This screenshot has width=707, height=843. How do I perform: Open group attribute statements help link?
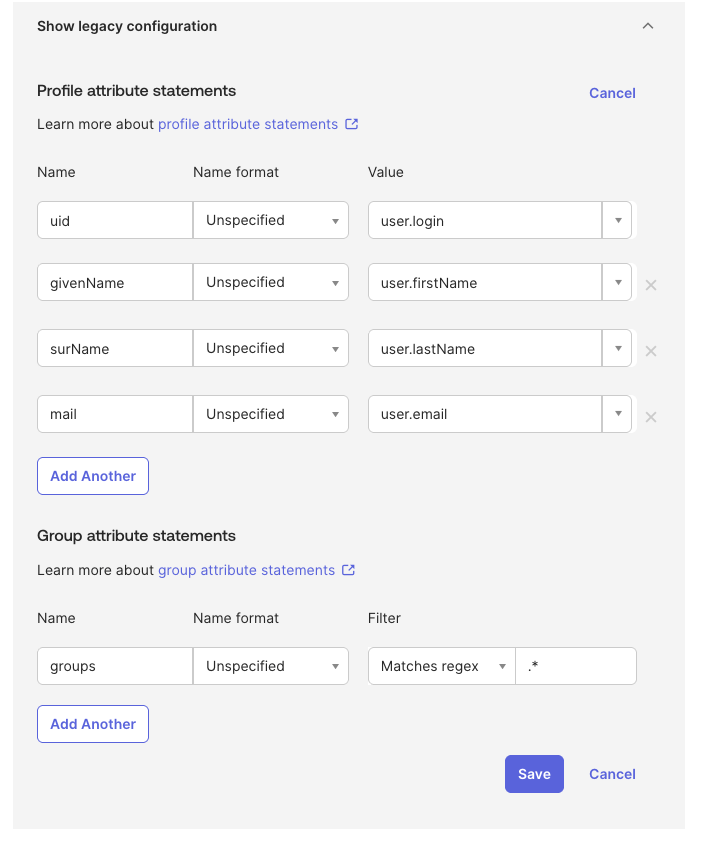coord(246,570)
